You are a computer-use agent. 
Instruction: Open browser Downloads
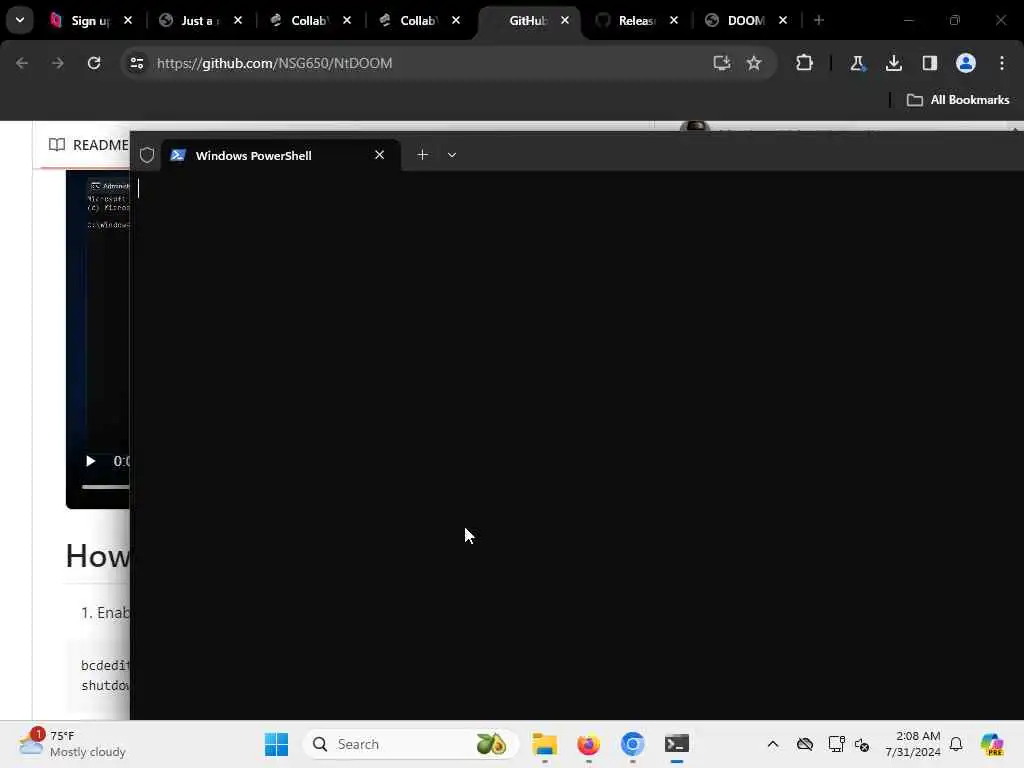click(893, 63)
